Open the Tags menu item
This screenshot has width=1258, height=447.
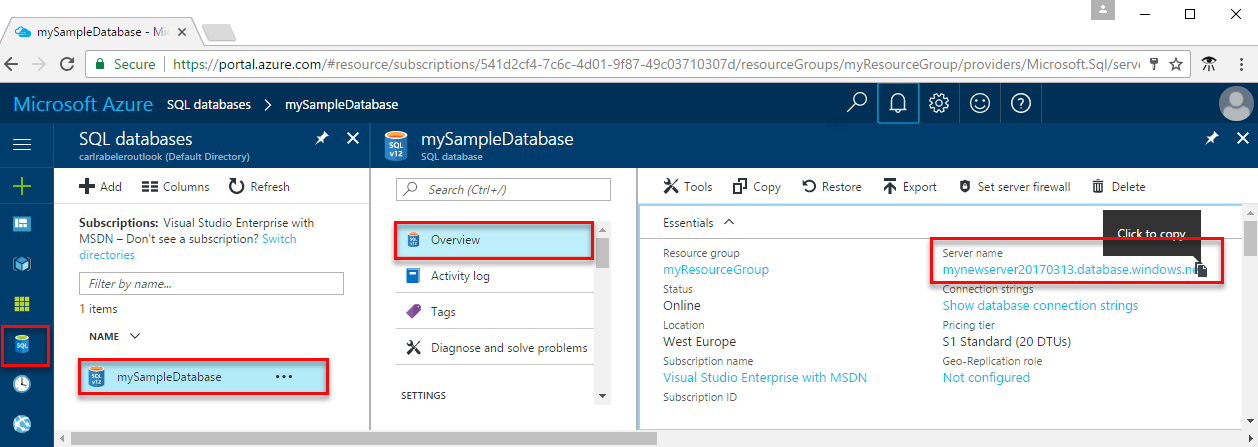coord(443,312)
